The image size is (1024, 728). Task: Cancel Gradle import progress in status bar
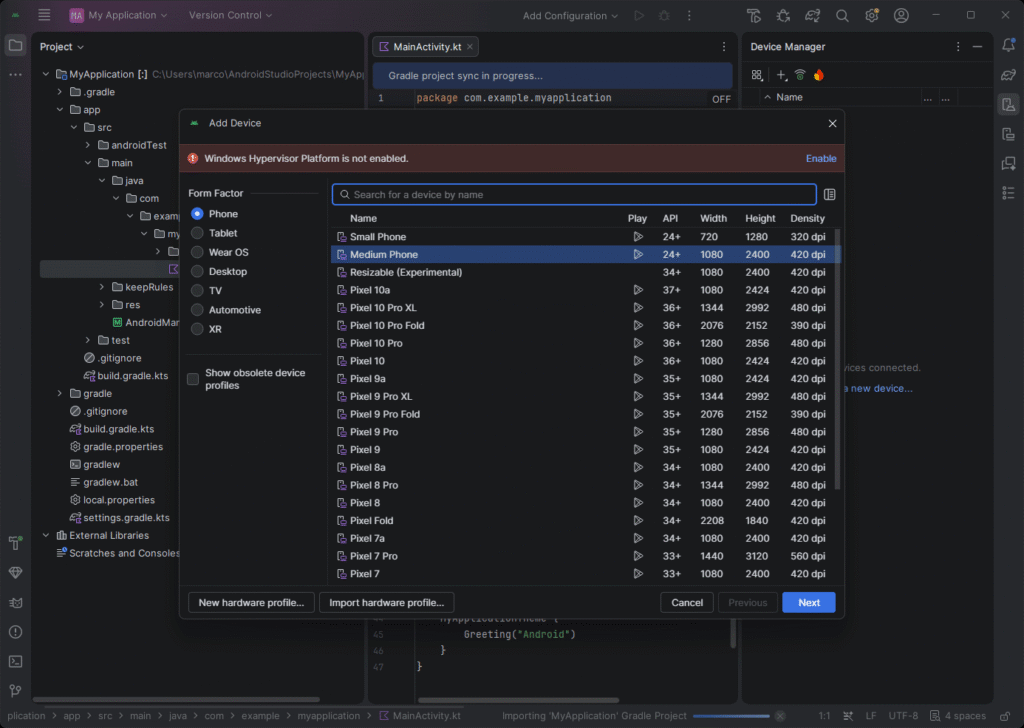780,716
